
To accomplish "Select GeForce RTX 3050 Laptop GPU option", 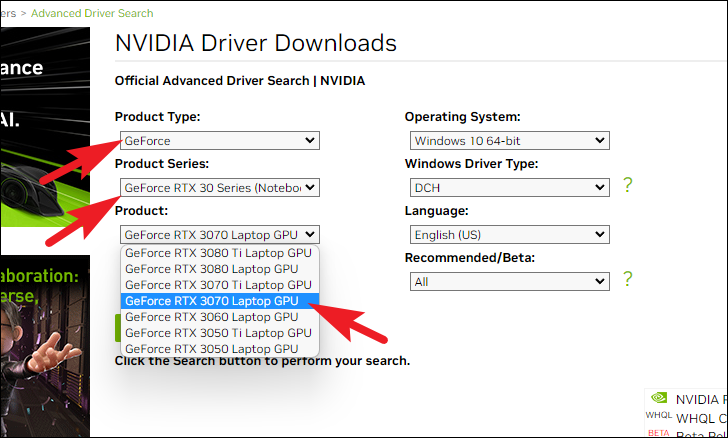I will click(x=220, y=349).
